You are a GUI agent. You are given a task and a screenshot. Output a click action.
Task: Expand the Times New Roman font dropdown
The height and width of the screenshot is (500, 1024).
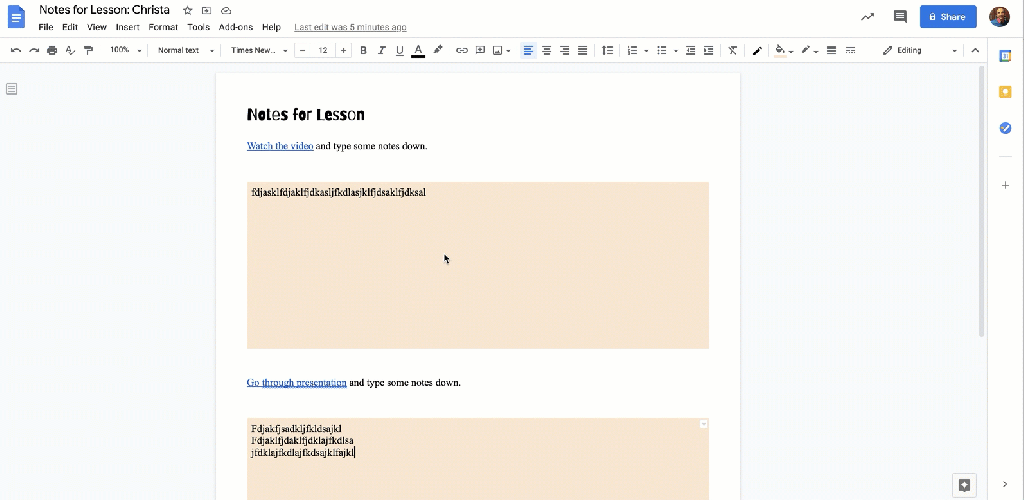[x=258, y=50]
